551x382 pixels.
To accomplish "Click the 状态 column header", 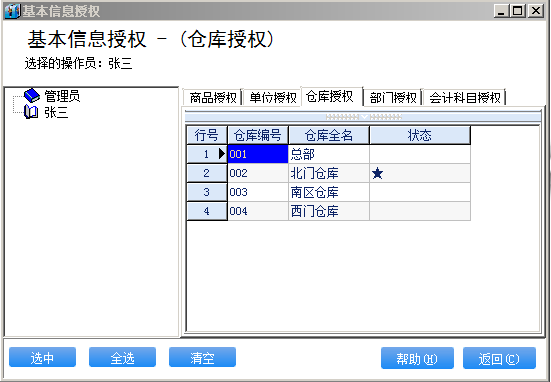I will point(420,135).
